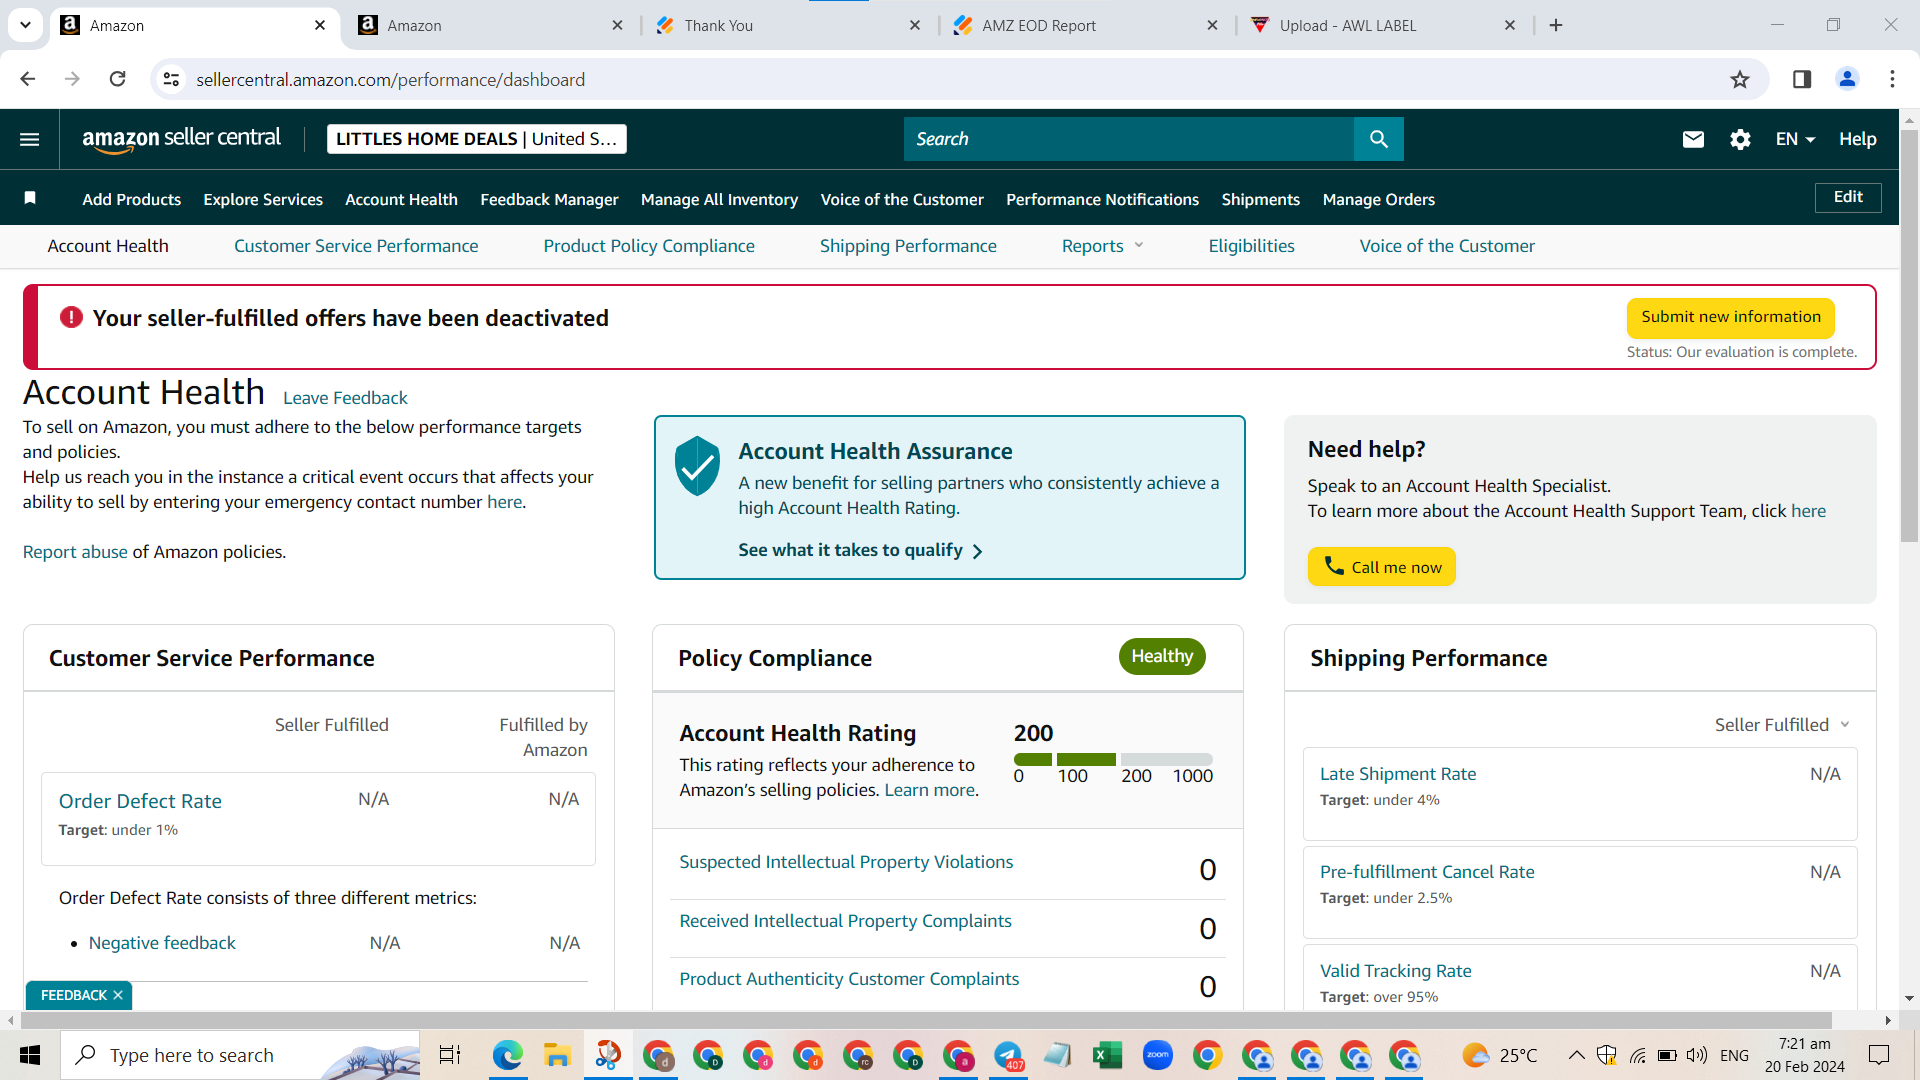Viewport: 1920px width, 1080px height.
Task: Open Voice of the Customer sub-tab
Action: tap(1447, 246)
